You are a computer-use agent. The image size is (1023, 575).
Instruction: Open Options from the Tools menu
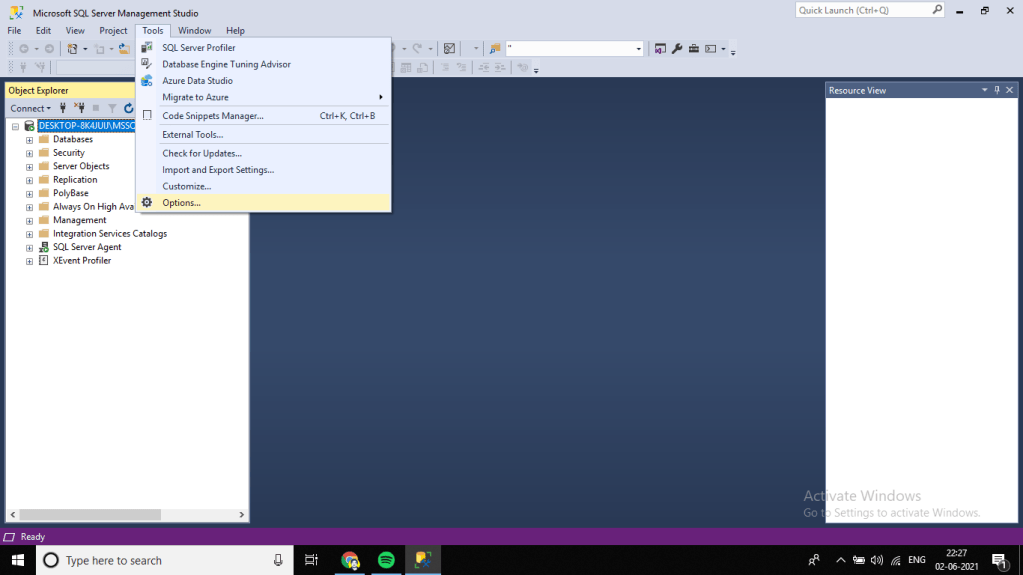[181, 203]
